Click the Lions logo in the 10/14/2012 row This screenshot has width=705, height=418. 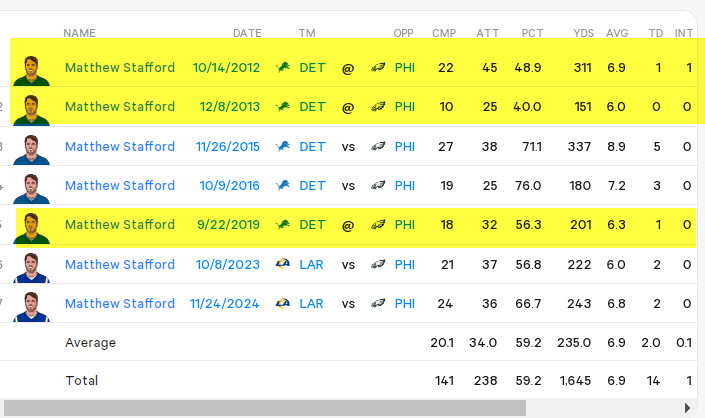pos(283,67)
